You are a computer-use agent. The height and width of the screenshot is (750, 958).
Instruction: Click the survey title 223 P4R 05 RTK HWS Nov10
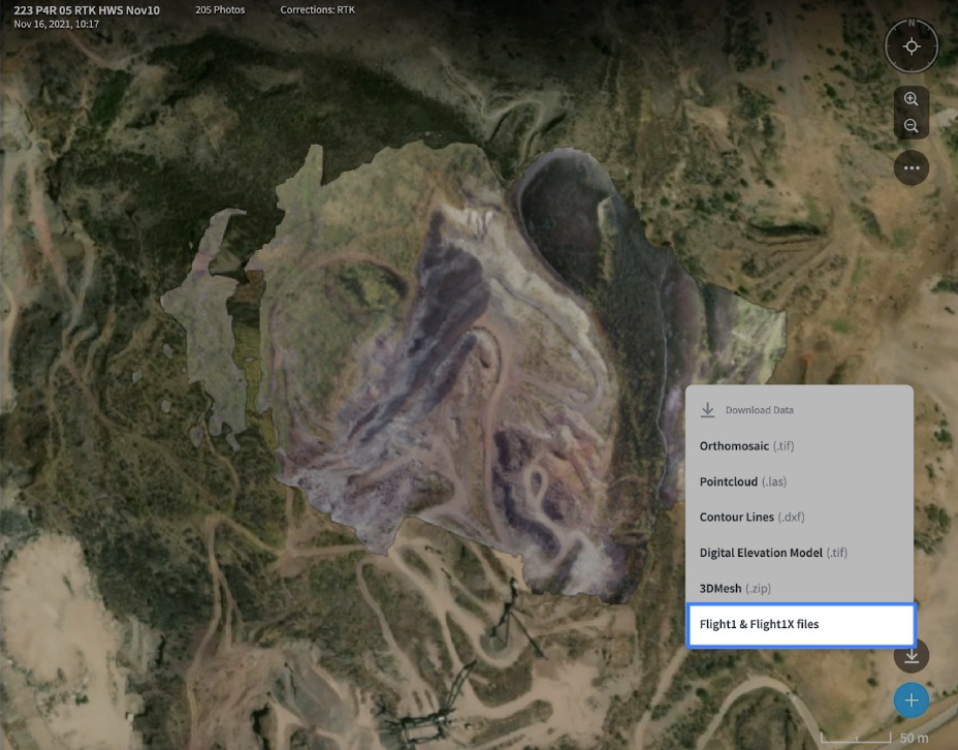87,10
